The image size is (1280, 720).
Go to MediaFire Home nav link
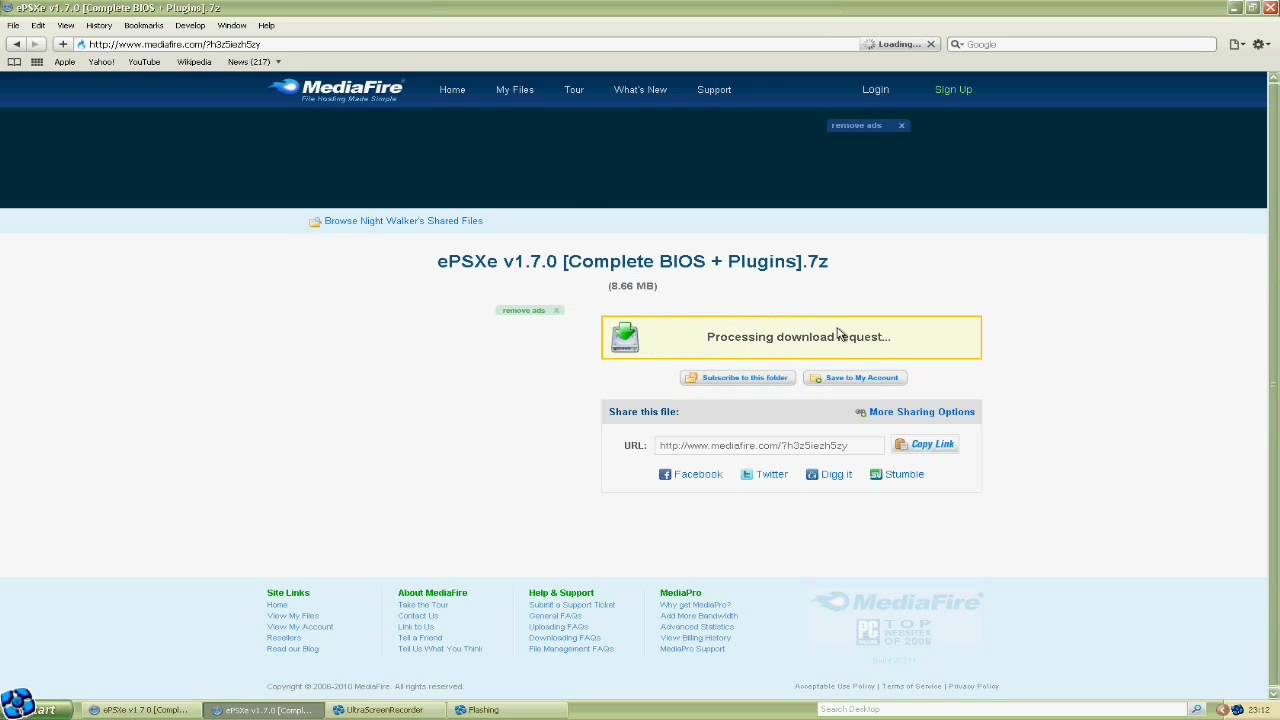(452, 90)
